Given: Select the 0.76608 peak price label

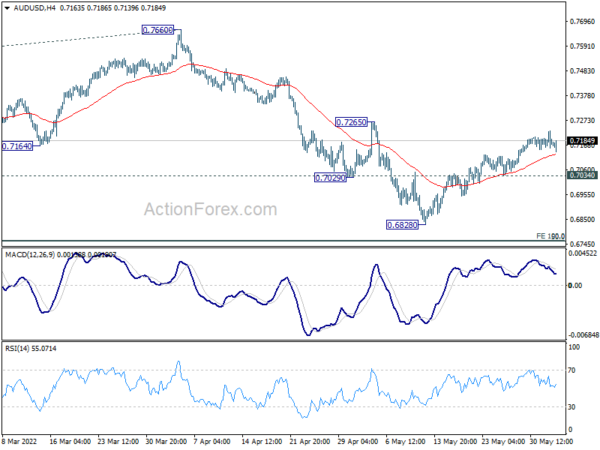Looking at the screenshot, I should point(158,30).
